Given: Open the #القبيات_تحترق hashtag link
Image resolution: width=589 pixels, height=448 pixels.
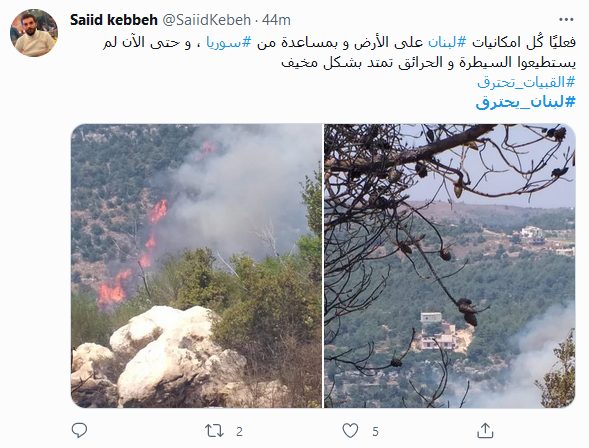Looking at the screenshot, I should (526, 82).
